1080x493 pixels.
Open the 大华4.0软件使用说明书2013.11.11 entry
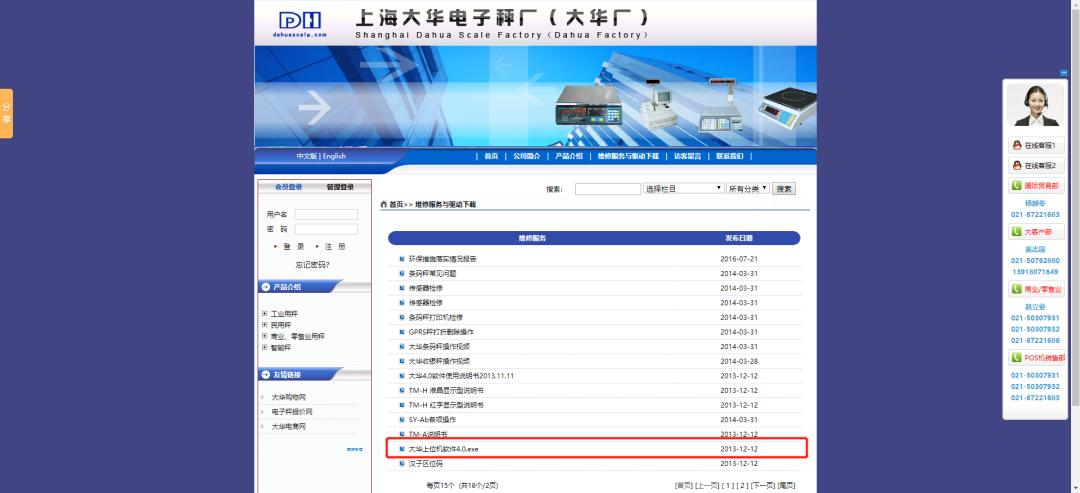[x=461, y=376]
